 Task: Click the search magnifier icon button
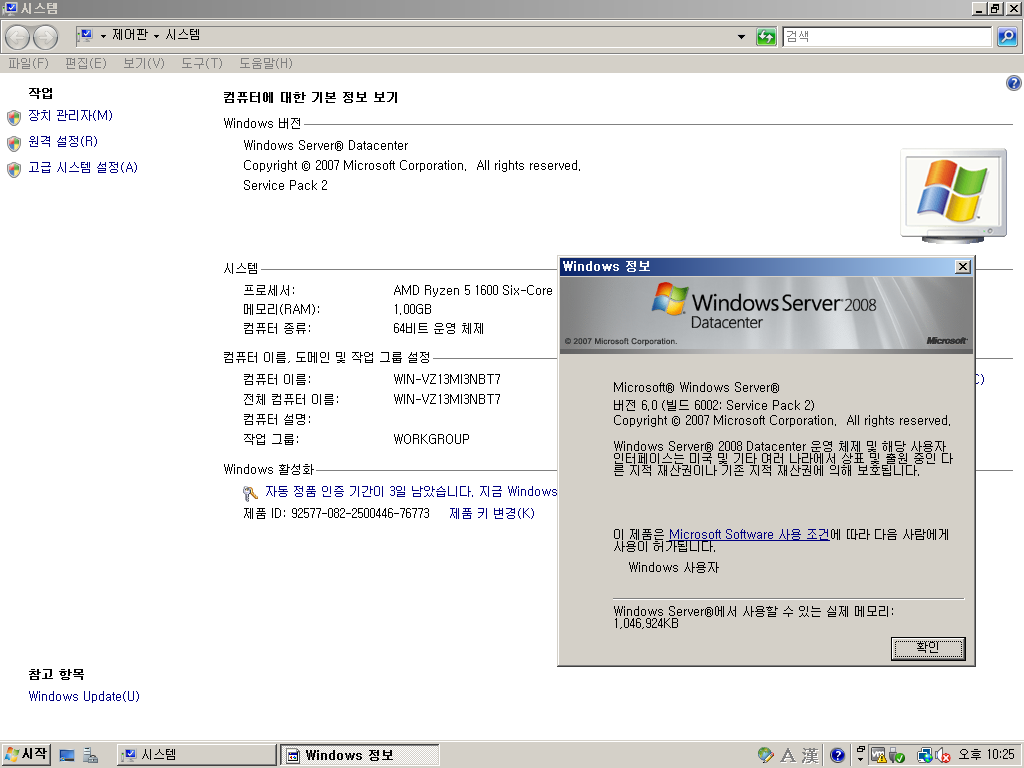(1007, 37)
